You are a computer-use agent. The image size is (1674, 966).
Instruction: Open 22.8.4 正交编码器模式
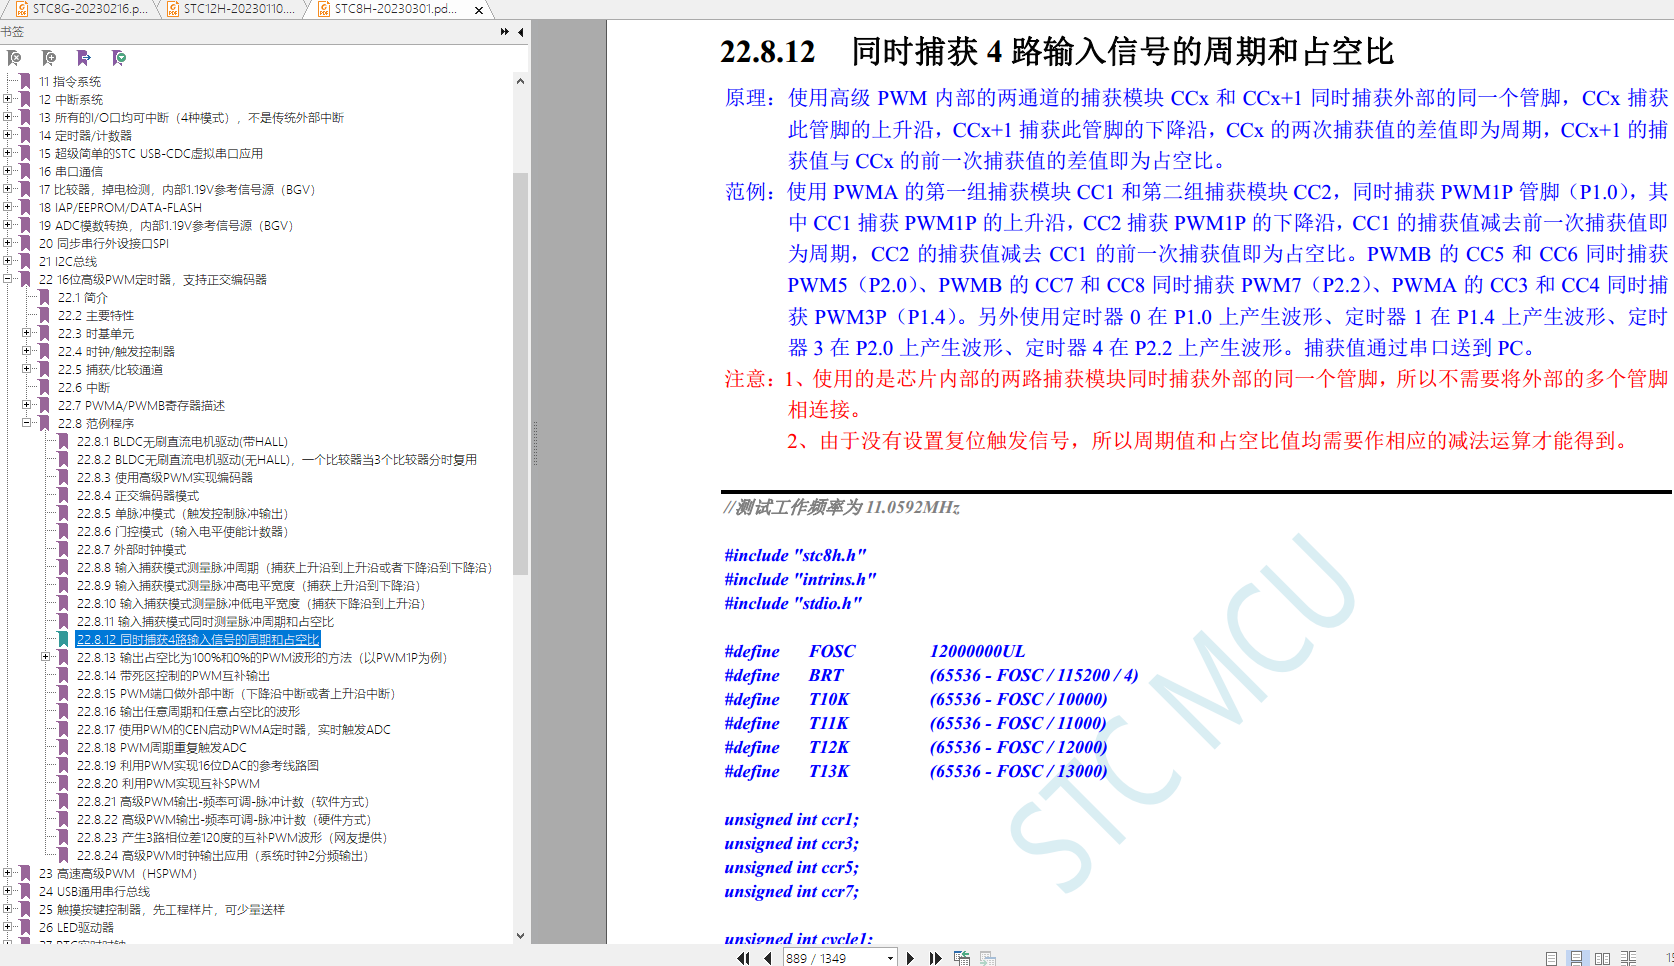[138, 496]
